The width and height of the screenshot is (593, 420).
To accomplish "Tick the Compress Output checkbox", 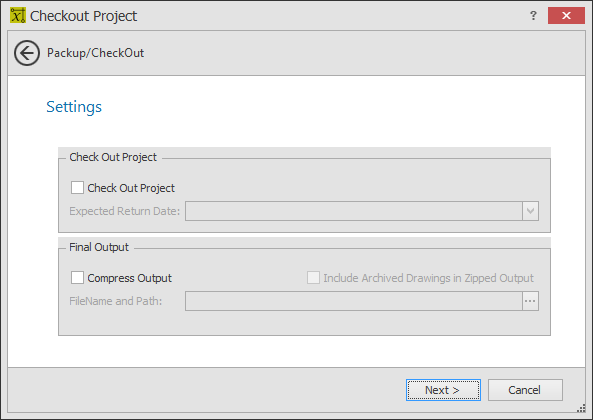I will tap(78, 277).
